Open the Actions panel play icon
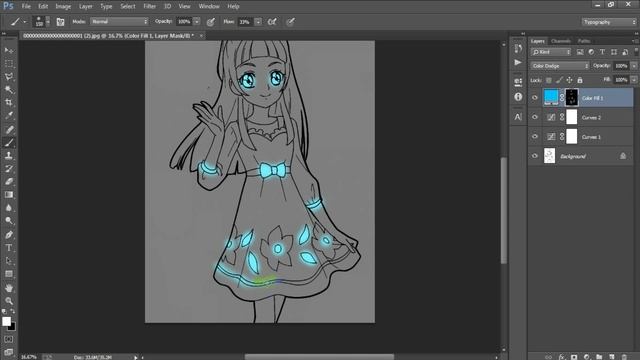The image size is (640, 360). [x=518, y=62]
